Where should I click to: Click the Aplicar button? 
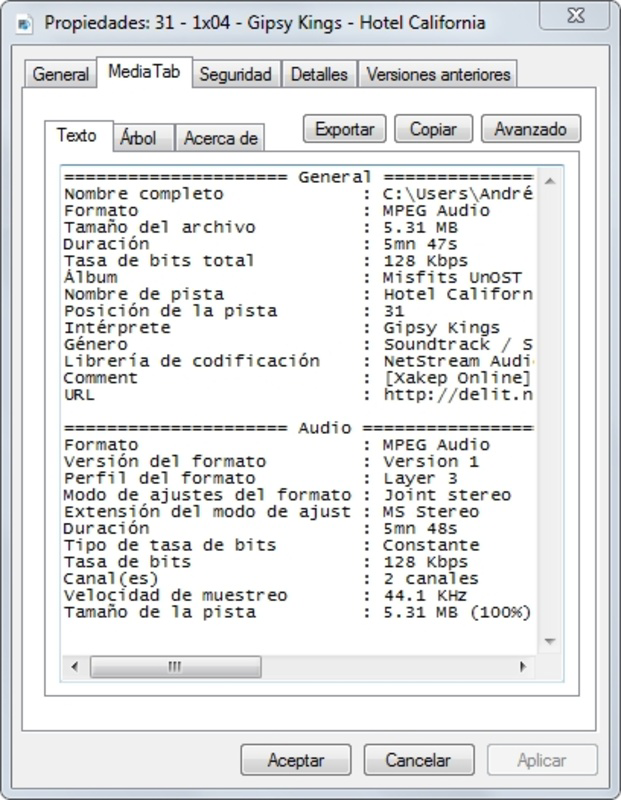point(542,760)
